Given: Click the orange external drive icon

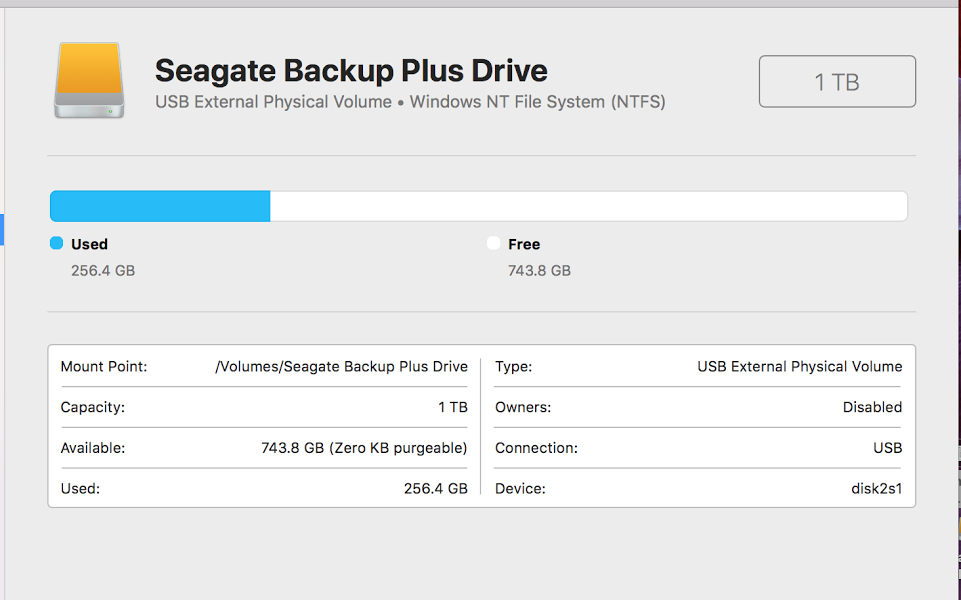Looking at the screenshot, I should pos(89,80).
